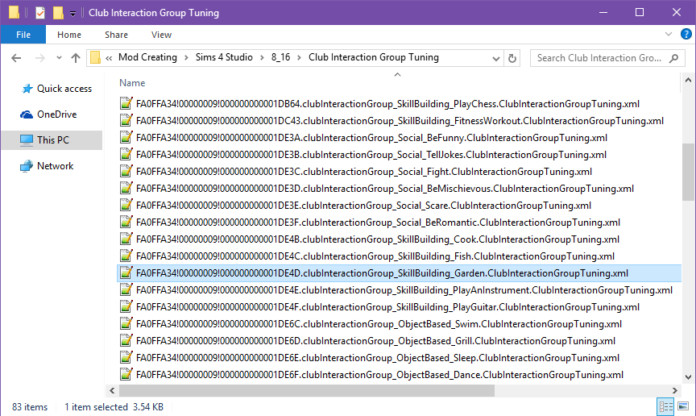
Task: Sort files by the Name column header
Action: pyautogui.click(x=132, y=83)
